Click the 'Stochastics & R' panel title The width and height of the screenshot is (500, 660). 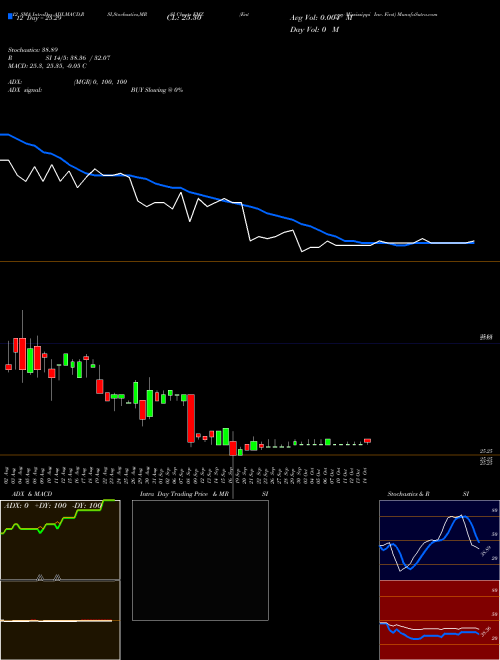408,494
